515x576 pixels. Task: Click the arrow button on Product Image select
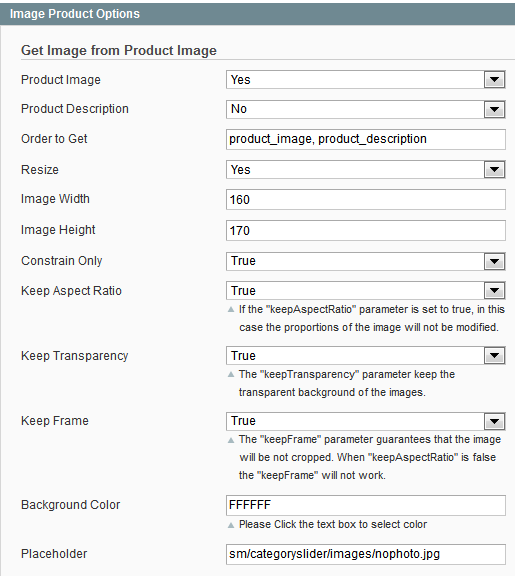[494, 80]
